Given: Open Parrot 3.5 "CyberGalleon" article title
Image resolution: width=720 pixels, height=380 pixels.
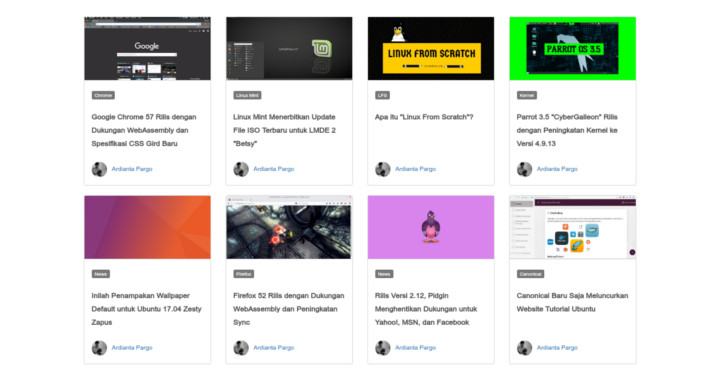Looking at the screenshot, I should pyautogui.click(x=567, y=130).
